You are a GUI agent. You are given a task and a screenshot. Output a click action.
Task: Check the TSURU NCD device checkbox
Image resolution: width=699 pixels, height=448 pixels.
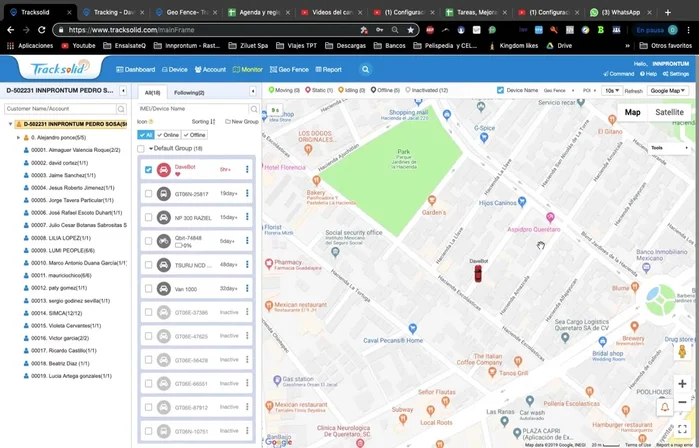[x=148, y=265]
